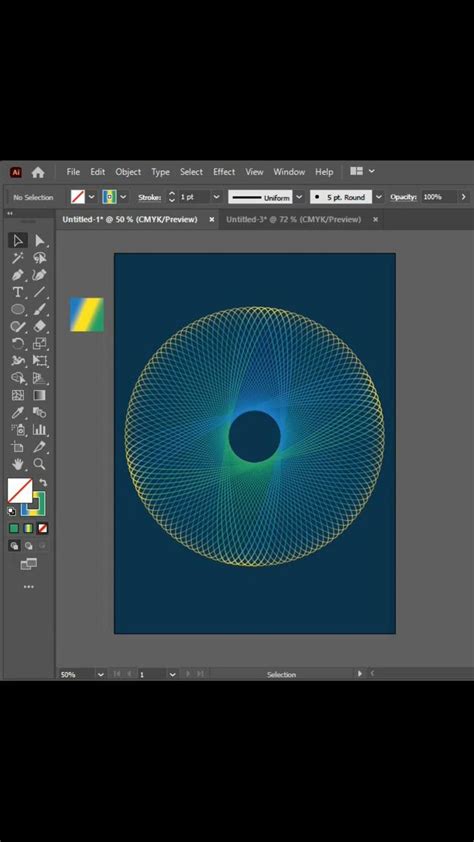
Task: Open stroke color dropdown in control bar
Action: 123,197
